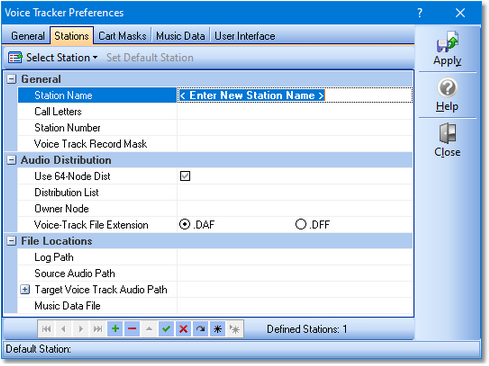Click the Default Station status bar text
The image size is (489, 366).
[x=38, y=349]
